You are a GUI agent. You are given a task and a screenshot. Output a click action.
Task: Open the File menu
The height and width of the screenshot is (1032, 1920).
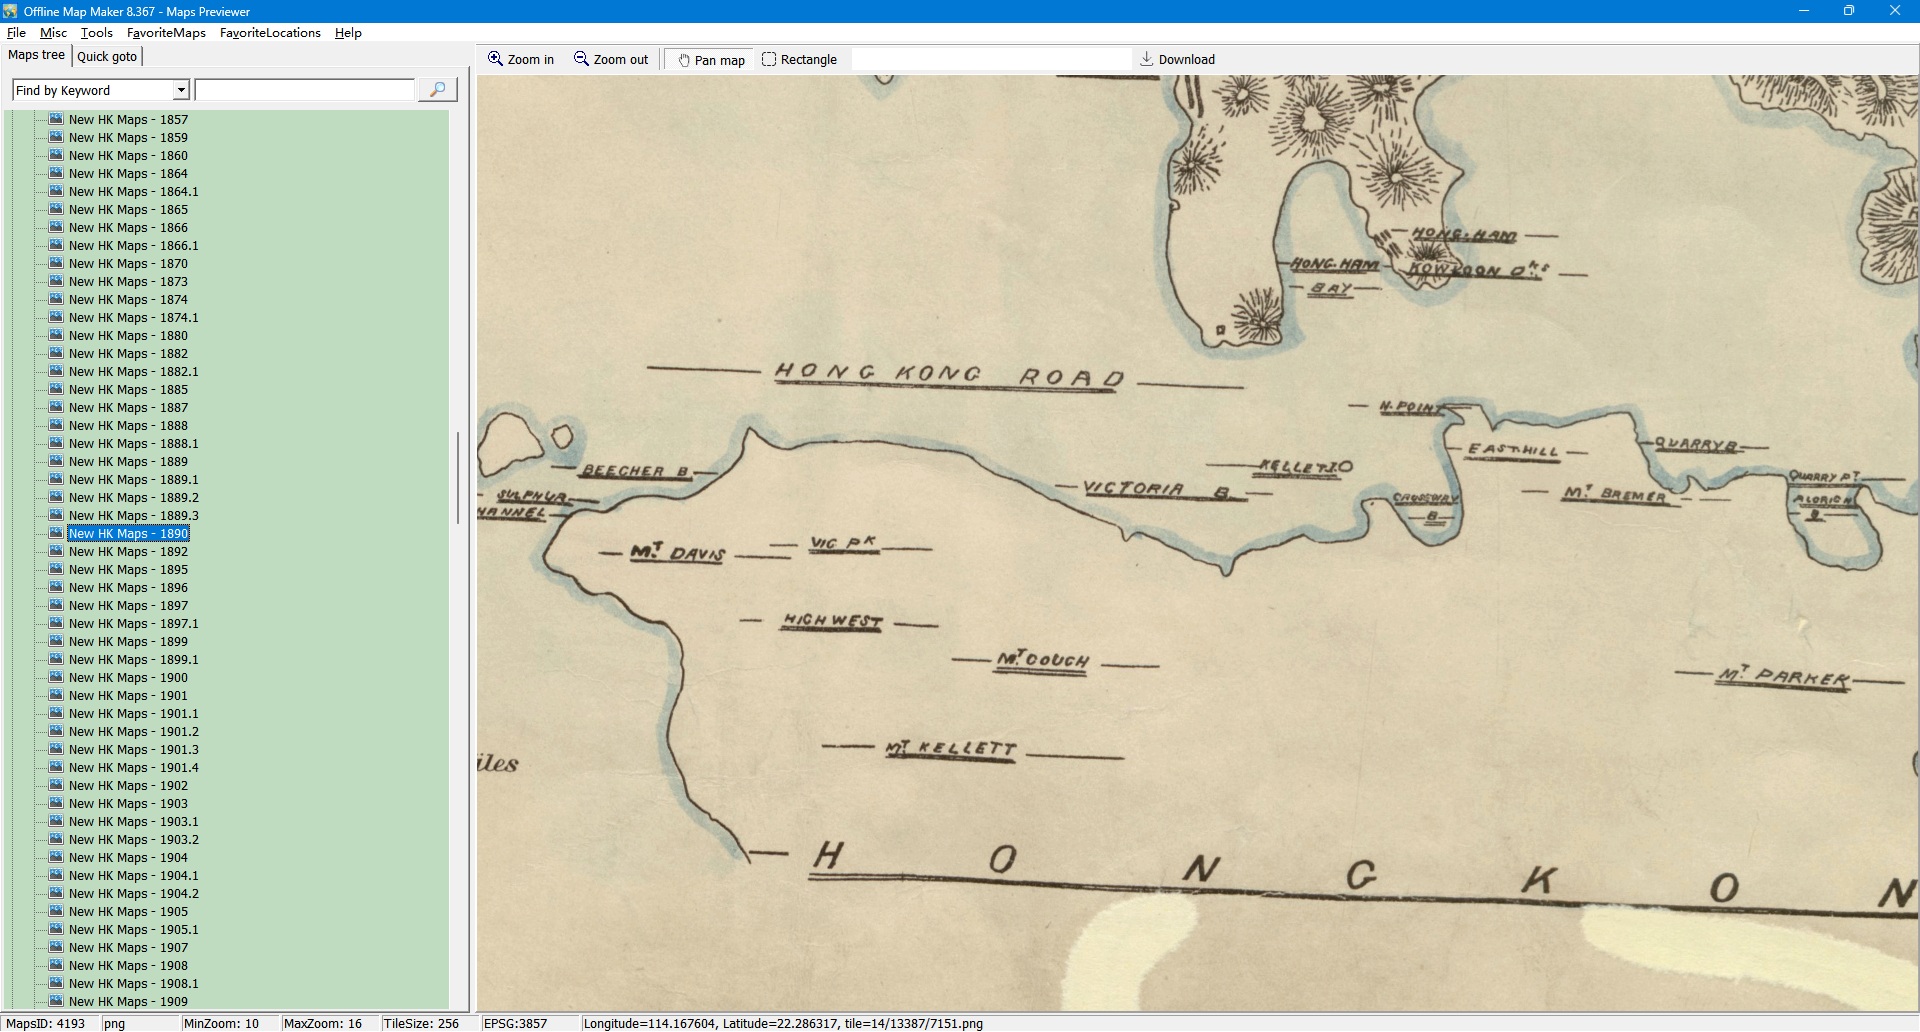pyautogui.click(x=16, y=33)
